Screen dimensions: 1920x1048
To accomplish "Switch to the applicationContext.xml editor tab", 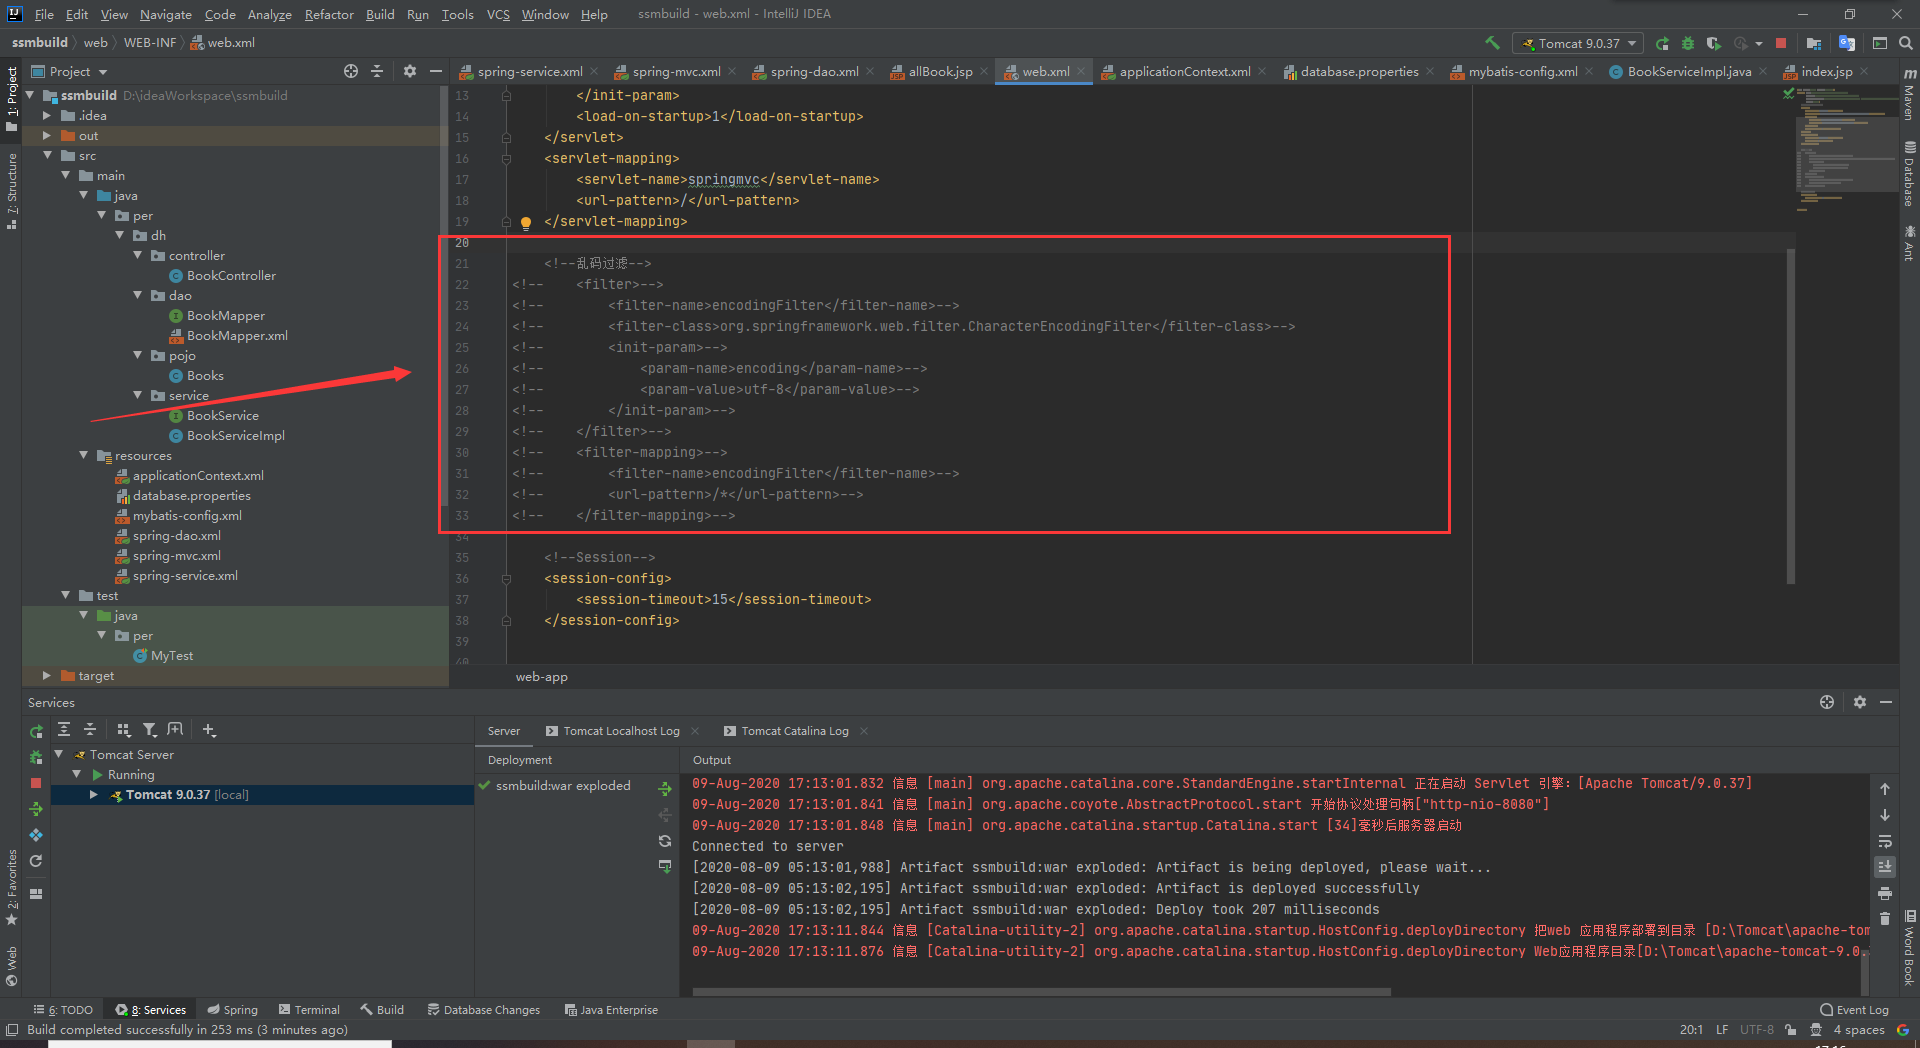I will pos(1182,71).
